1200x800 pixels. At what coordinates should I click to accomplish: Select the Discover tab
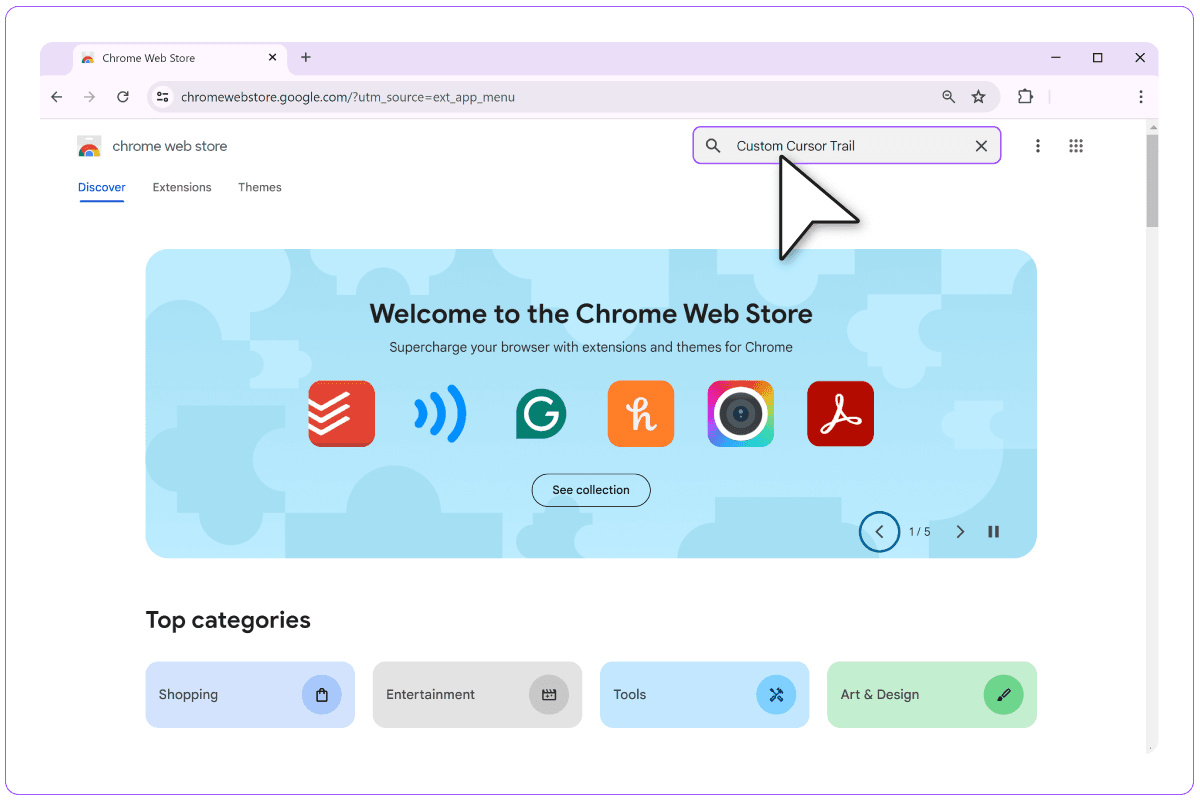click(x=102, y=187)
